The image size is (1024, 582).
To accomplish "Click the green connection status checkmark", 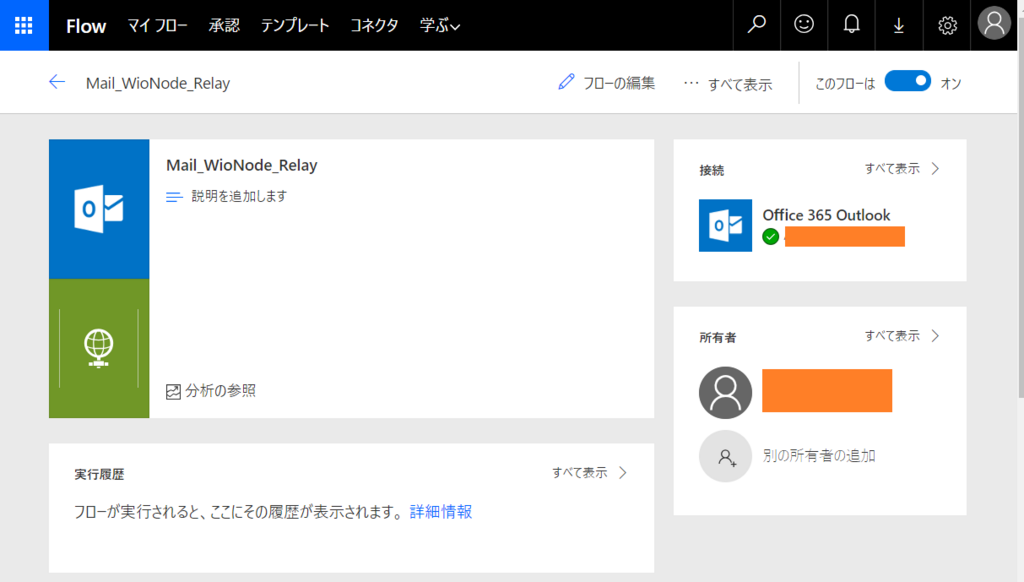I will point(771,236).
